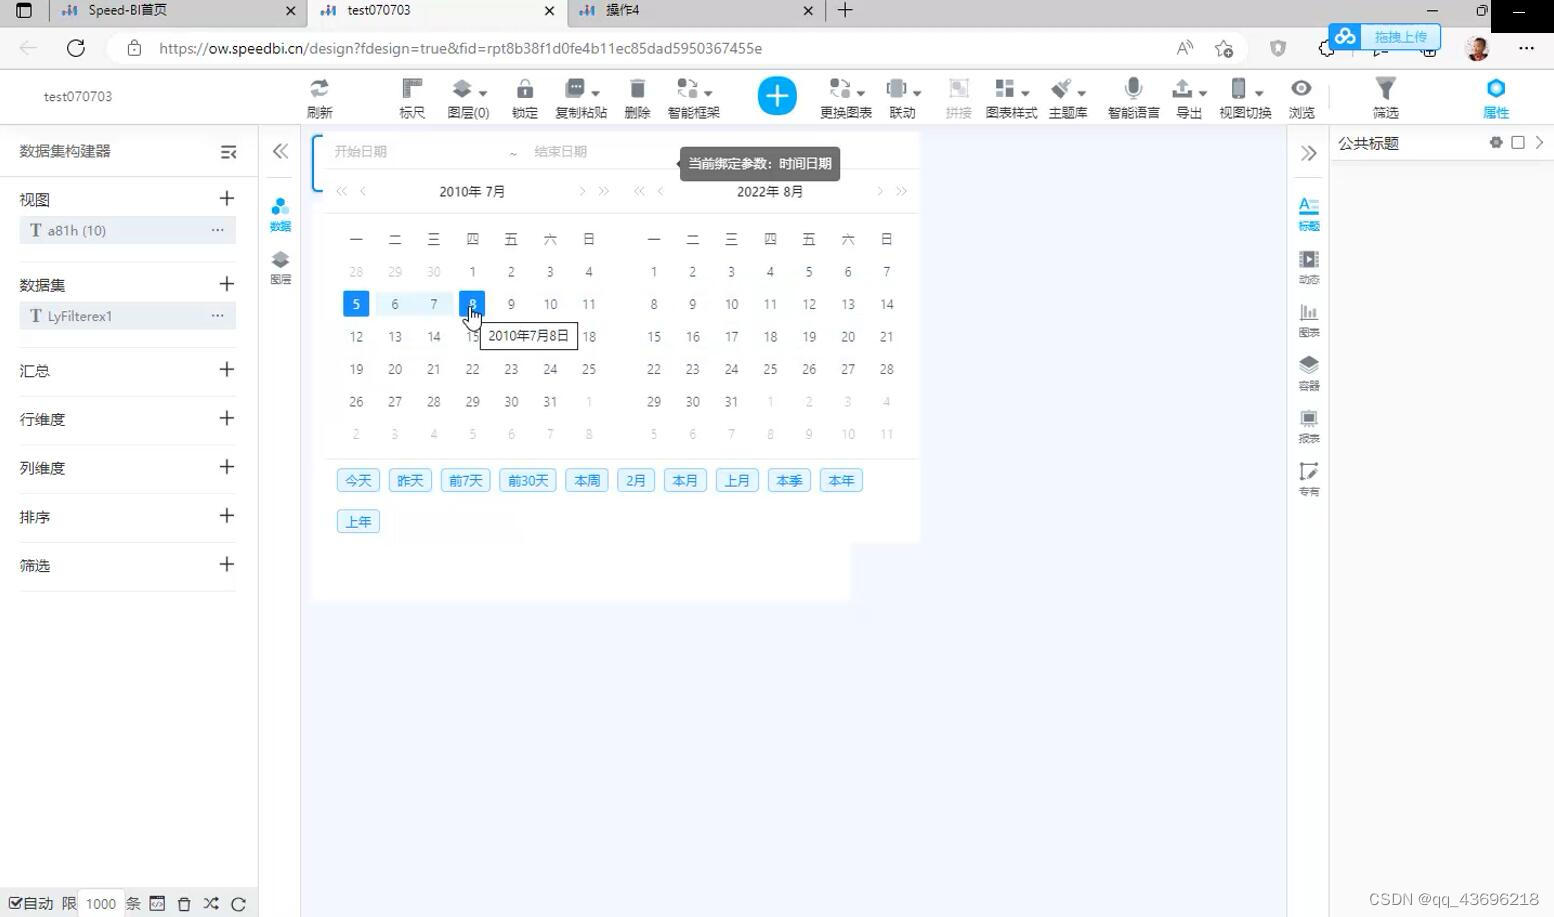Add a 汇总 item with plus
The height and width of the screenshot is (917, 1554).
pyautogui.click(x=227, y=369)
